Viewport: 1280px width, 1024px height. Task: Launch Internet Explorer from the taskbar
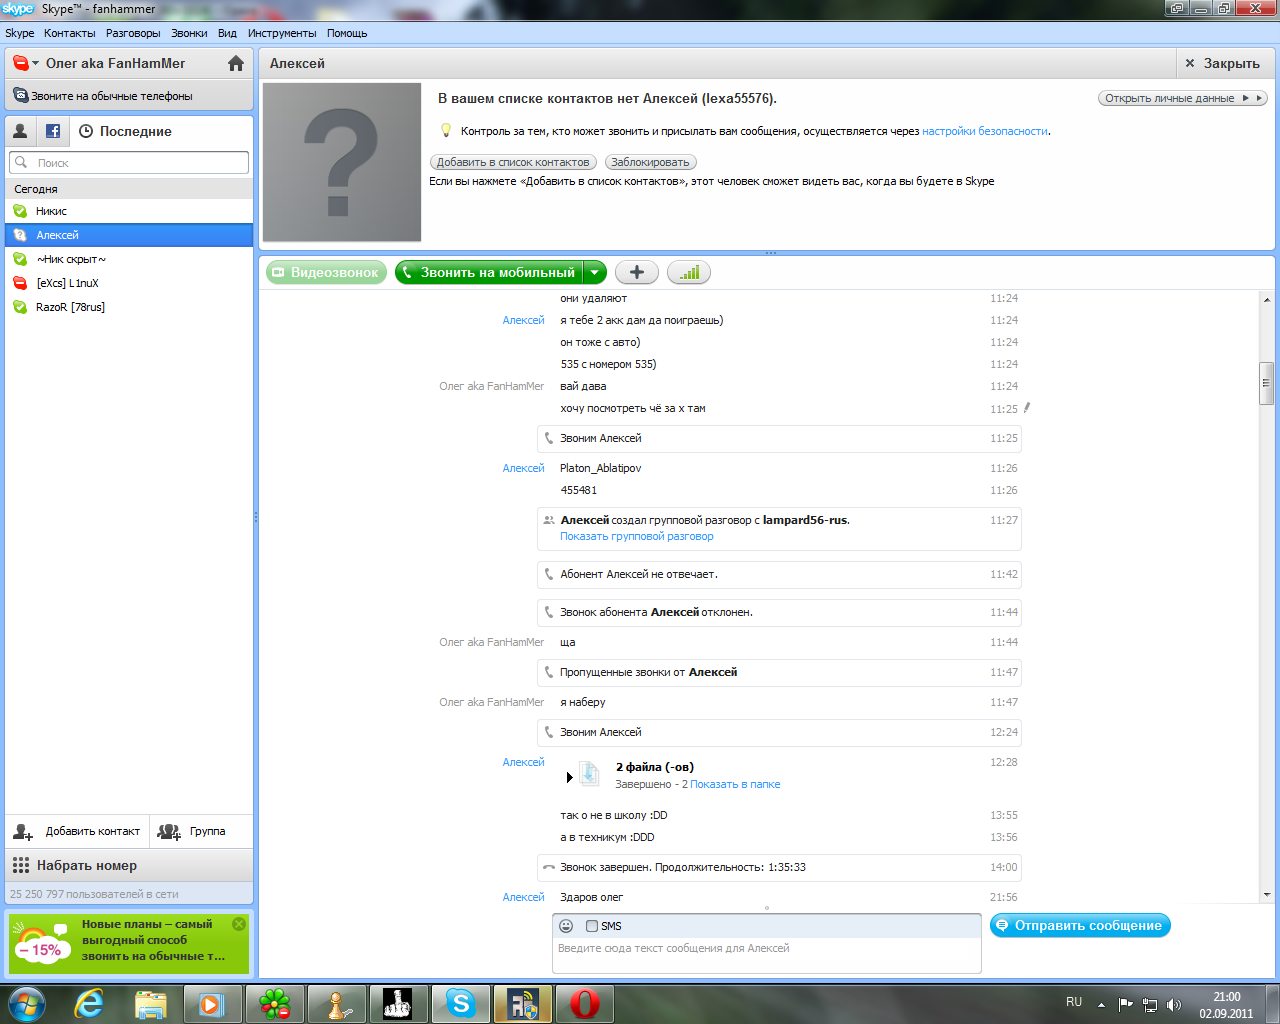(90, 1004)
